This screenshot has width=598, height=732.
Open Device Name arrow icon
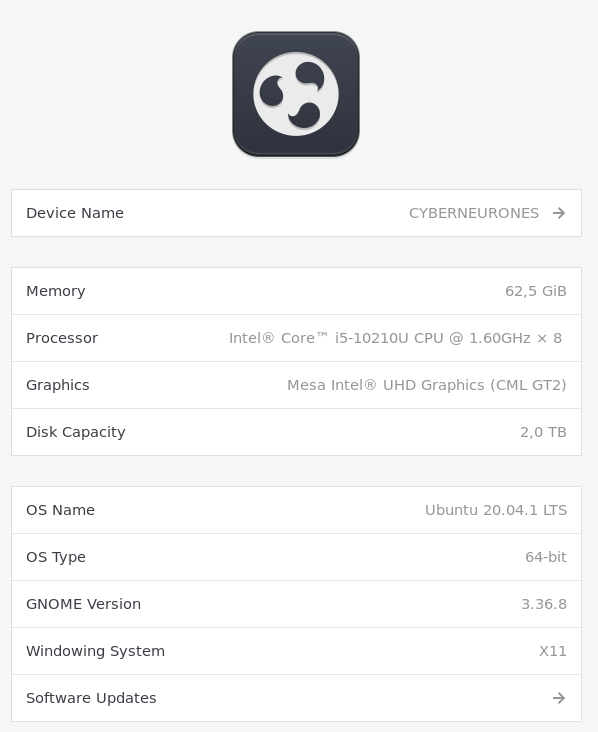coord(559,213)
